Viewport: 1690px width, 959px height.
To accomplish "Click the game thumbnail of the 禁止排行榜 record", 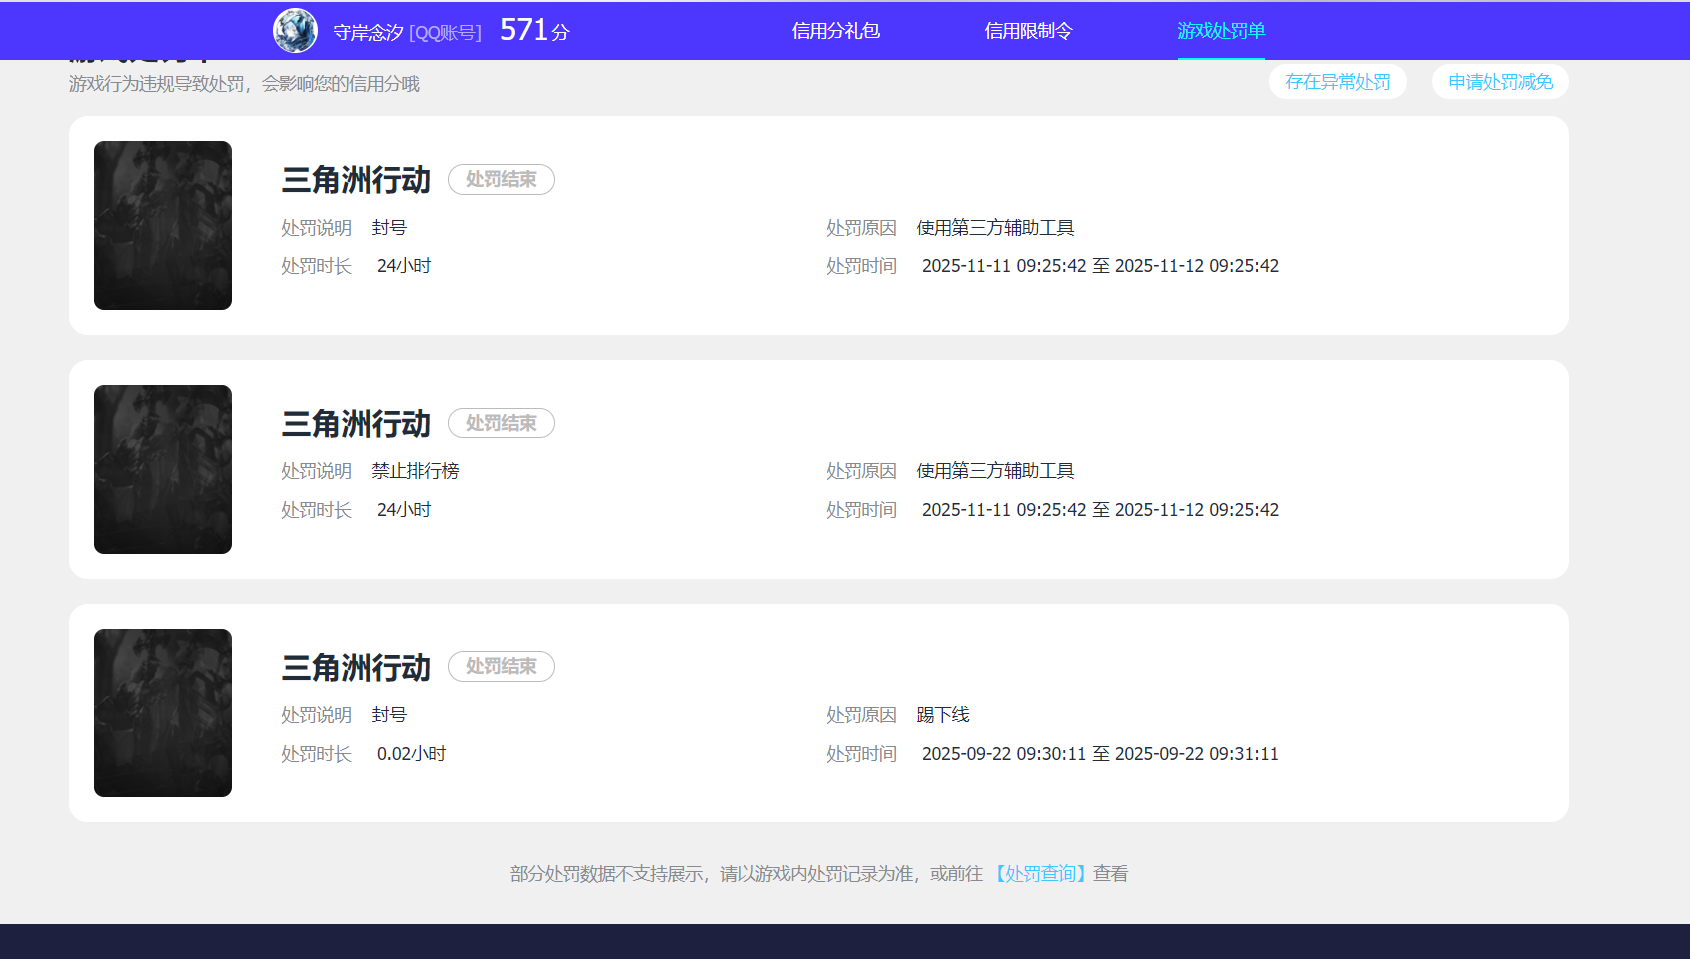I will pyautogui.click(x=163, y=469).
